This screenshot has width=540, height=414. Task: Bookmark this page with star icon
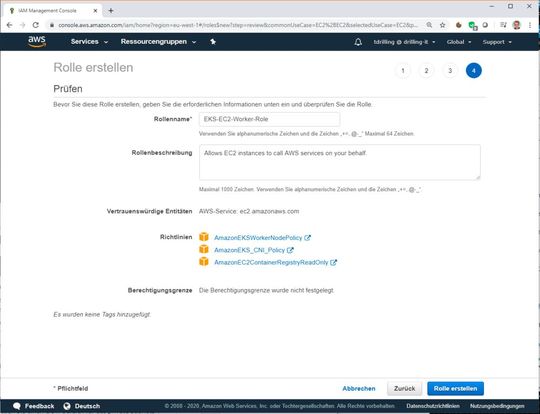coord(443,25)
